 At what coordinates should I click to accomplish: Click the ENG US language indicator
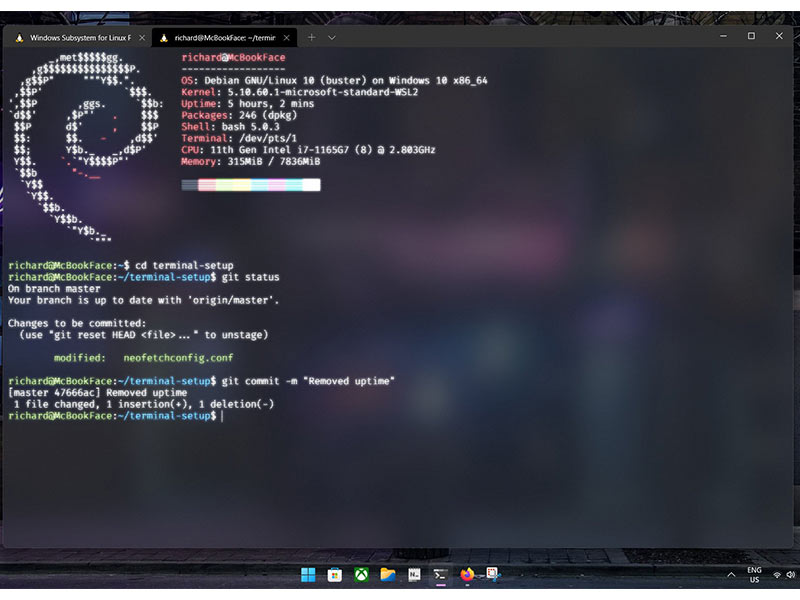pos(754,575)
